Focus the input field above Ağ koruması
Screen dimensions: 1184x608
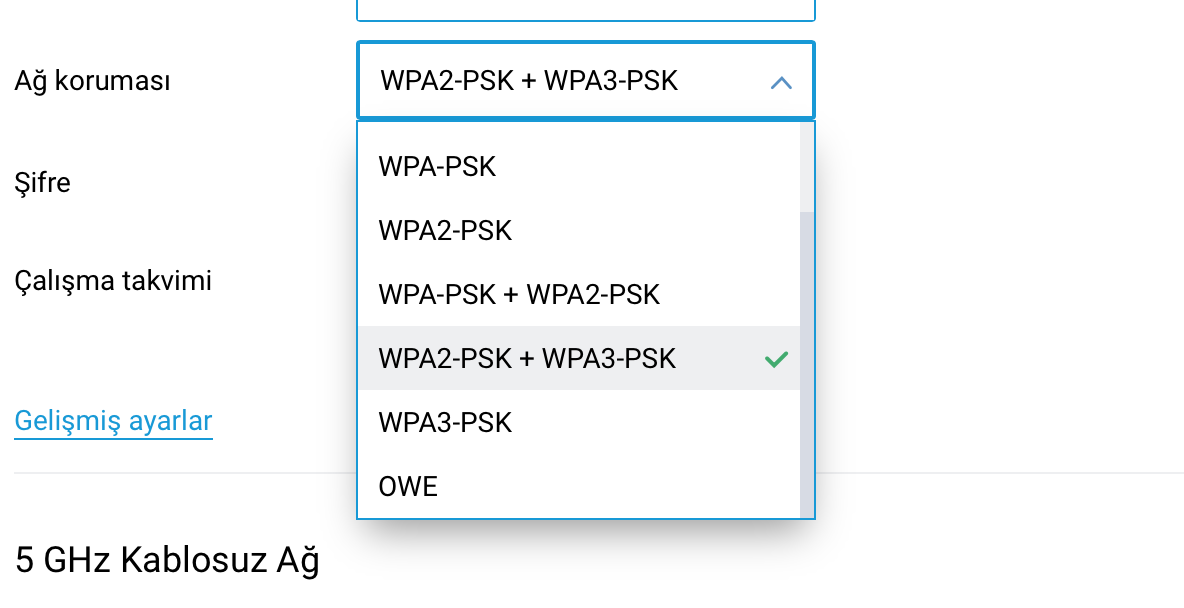(x=586, y=10)
